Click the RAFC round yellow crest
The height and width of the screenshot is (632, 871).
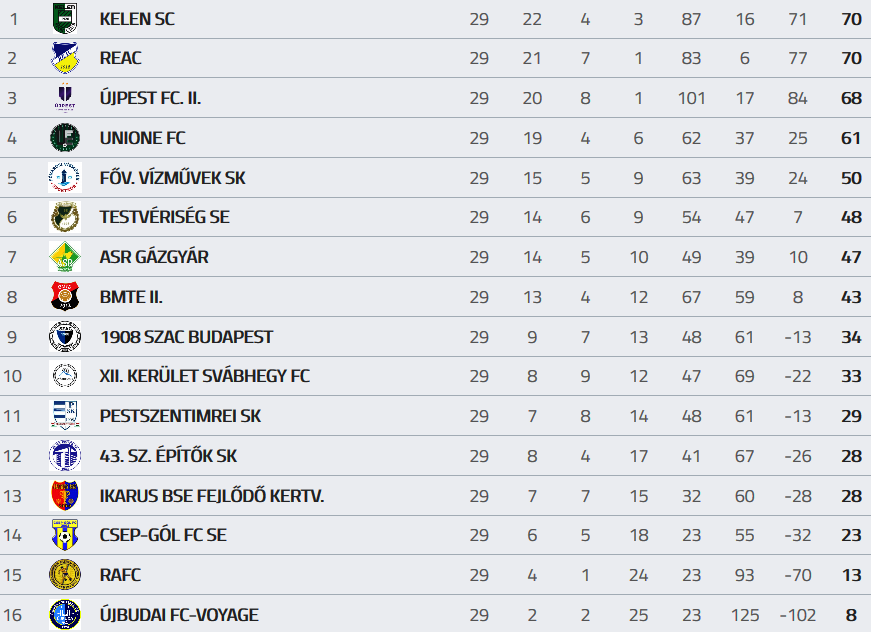pyautogui.click(x=65, y=575)
